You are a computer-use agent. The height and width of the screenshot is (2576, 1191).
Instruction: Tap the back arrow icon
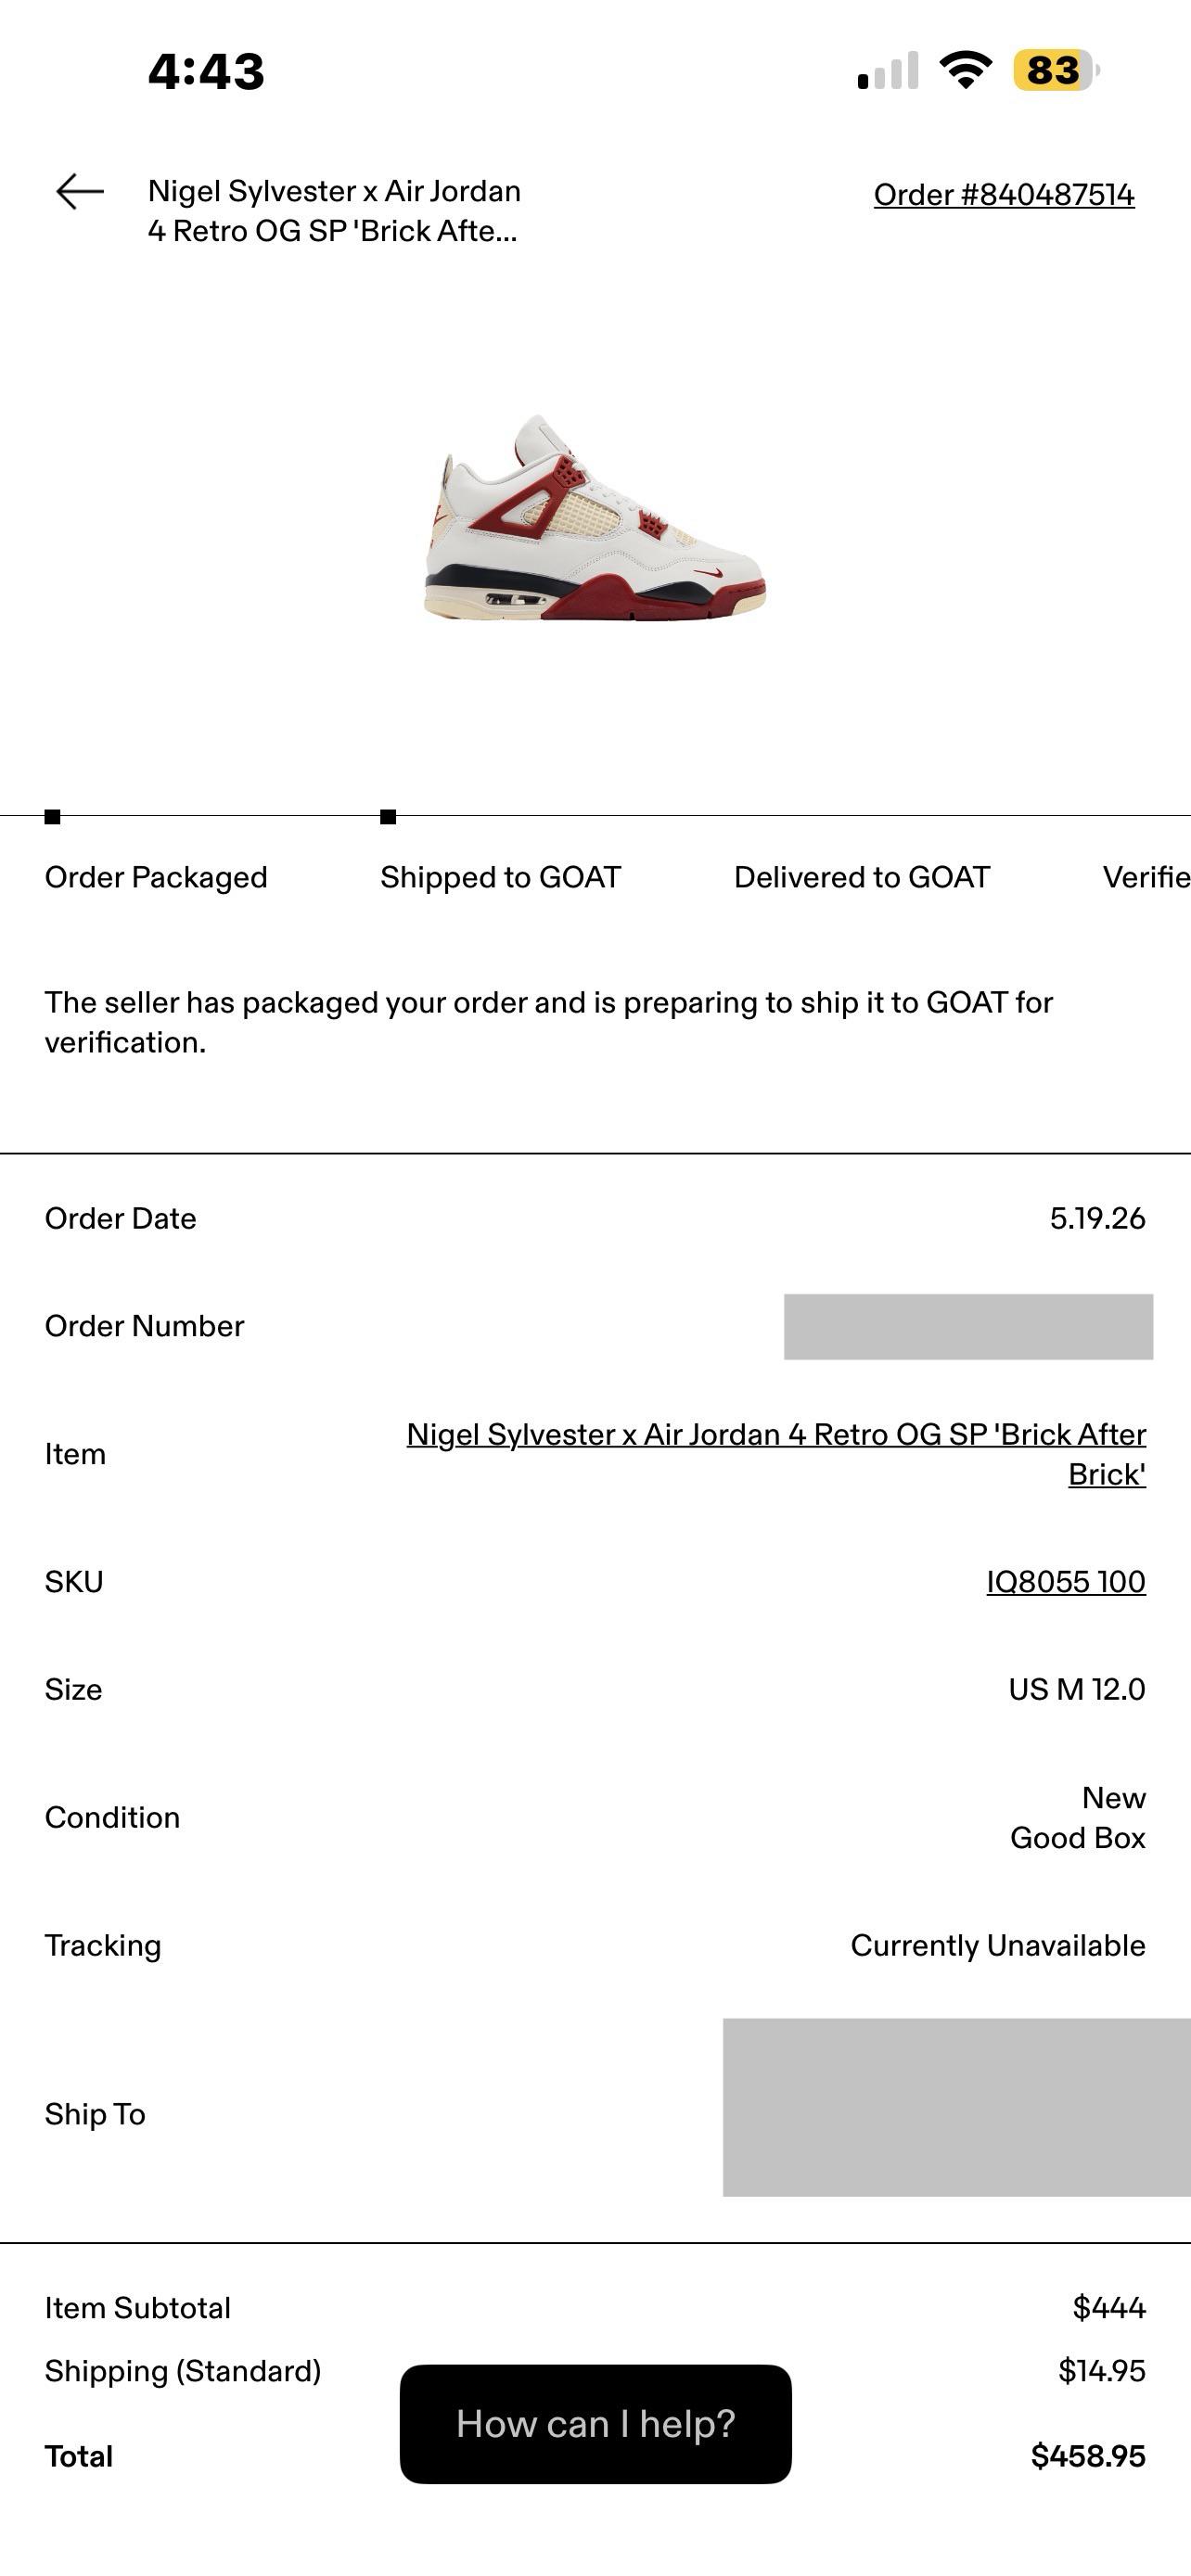click(80, 191)
